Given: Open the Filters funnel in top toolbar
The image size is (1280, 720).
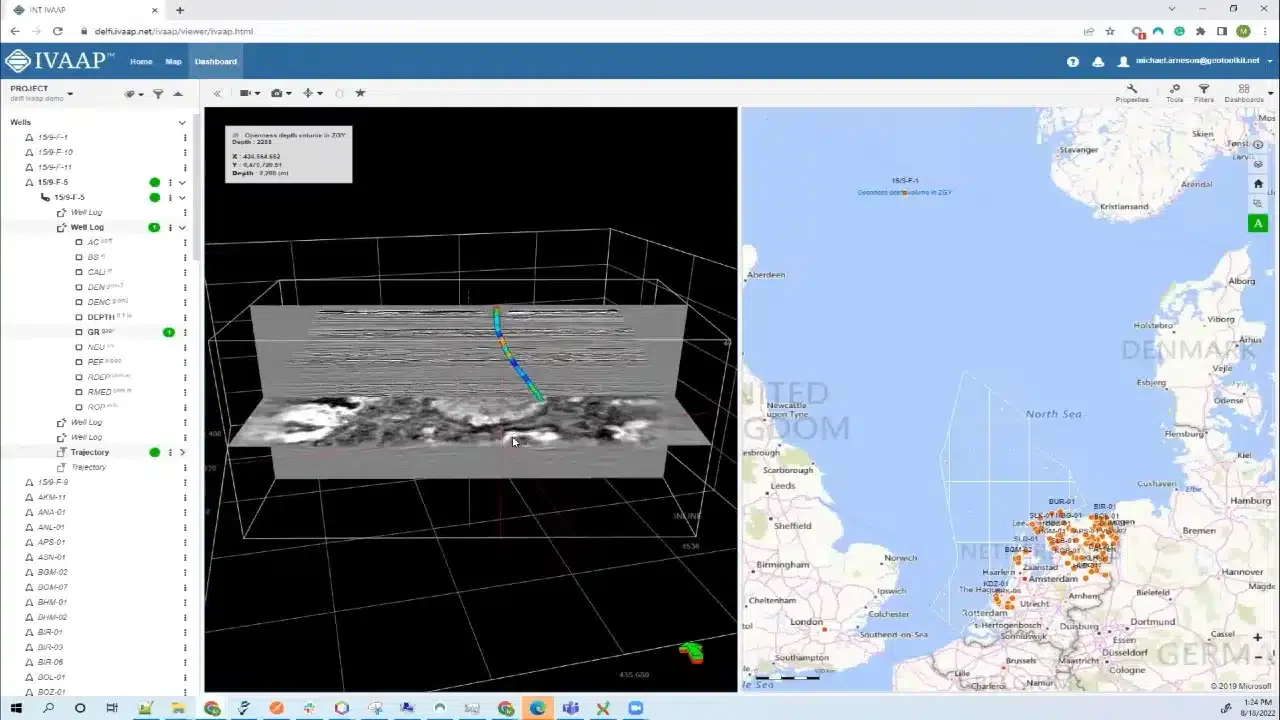Looking at the screenshot, I should [1204, 93].
